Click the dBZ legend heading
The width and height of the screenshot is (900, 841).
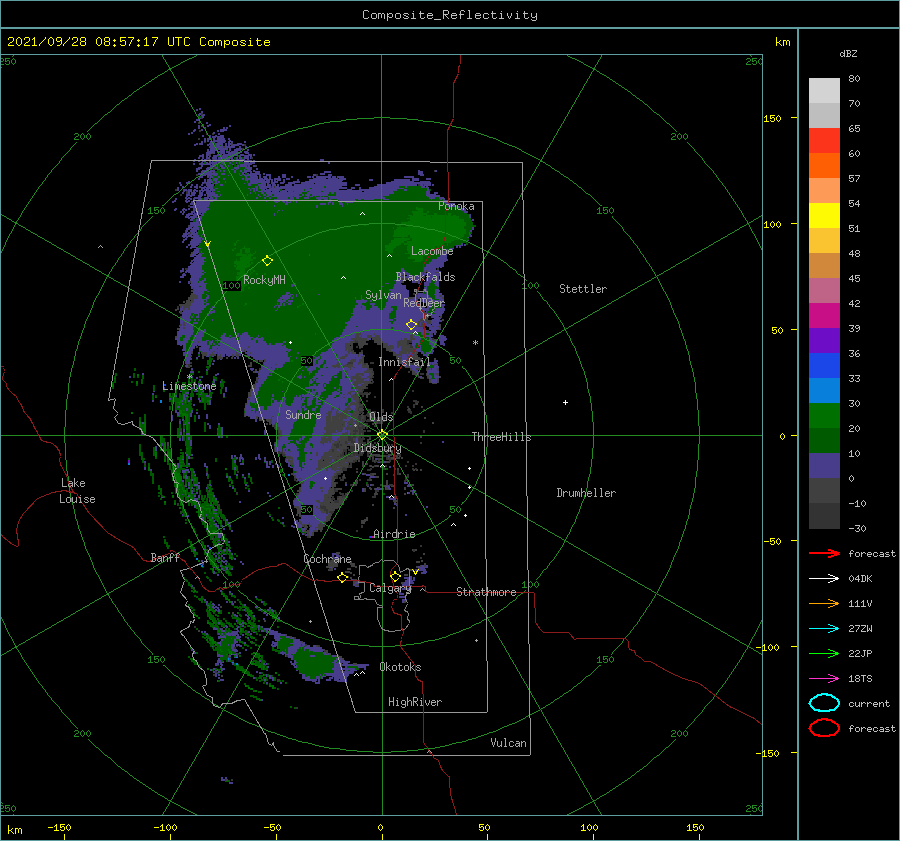point(848,53)
